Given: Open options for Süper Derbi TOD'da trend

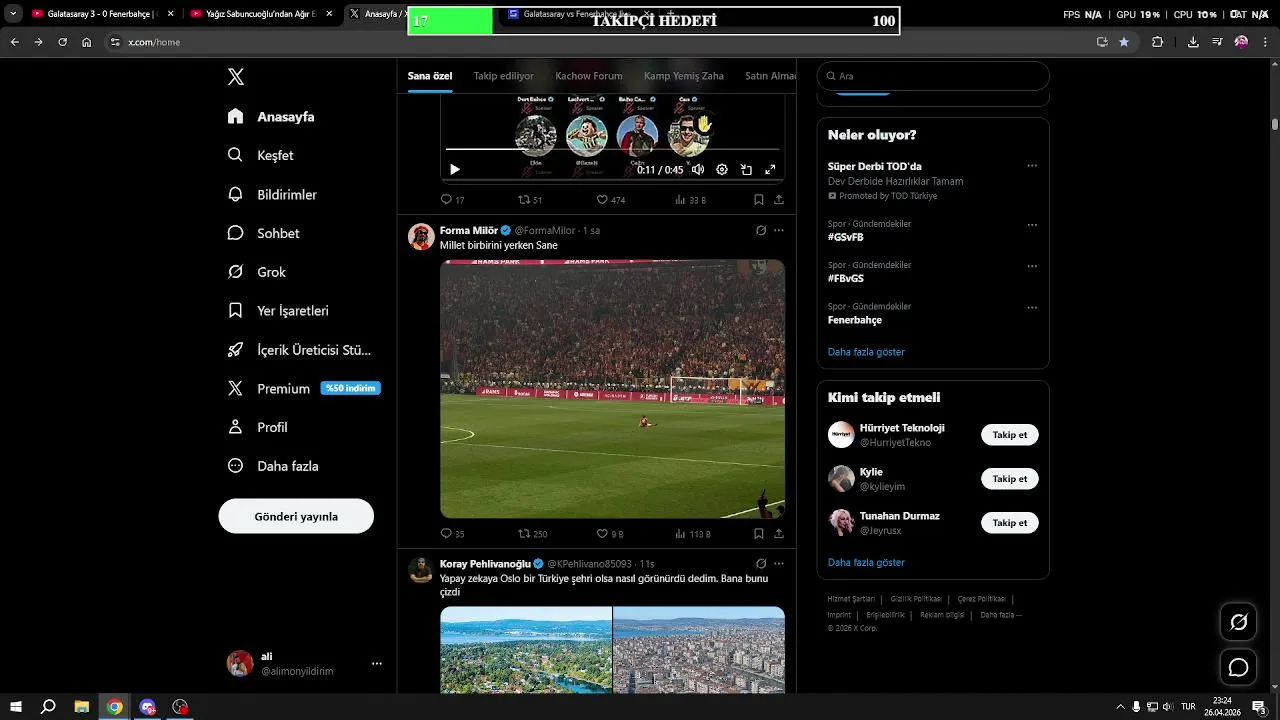Looking at the screenshot, I should tap(1032, 166).
